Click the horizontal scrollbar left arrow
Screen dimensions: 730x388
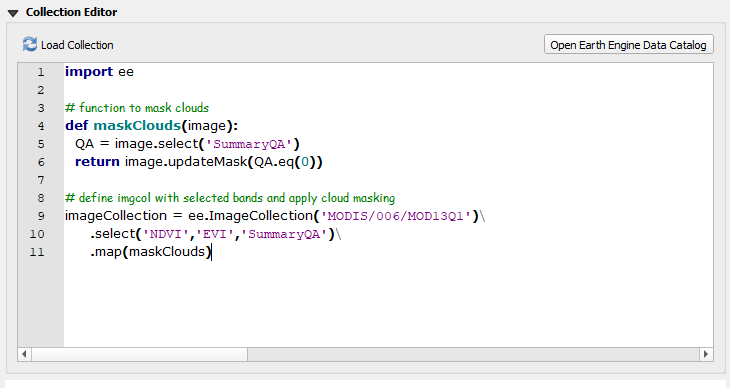pyautogui.click(x=24, y=354)
